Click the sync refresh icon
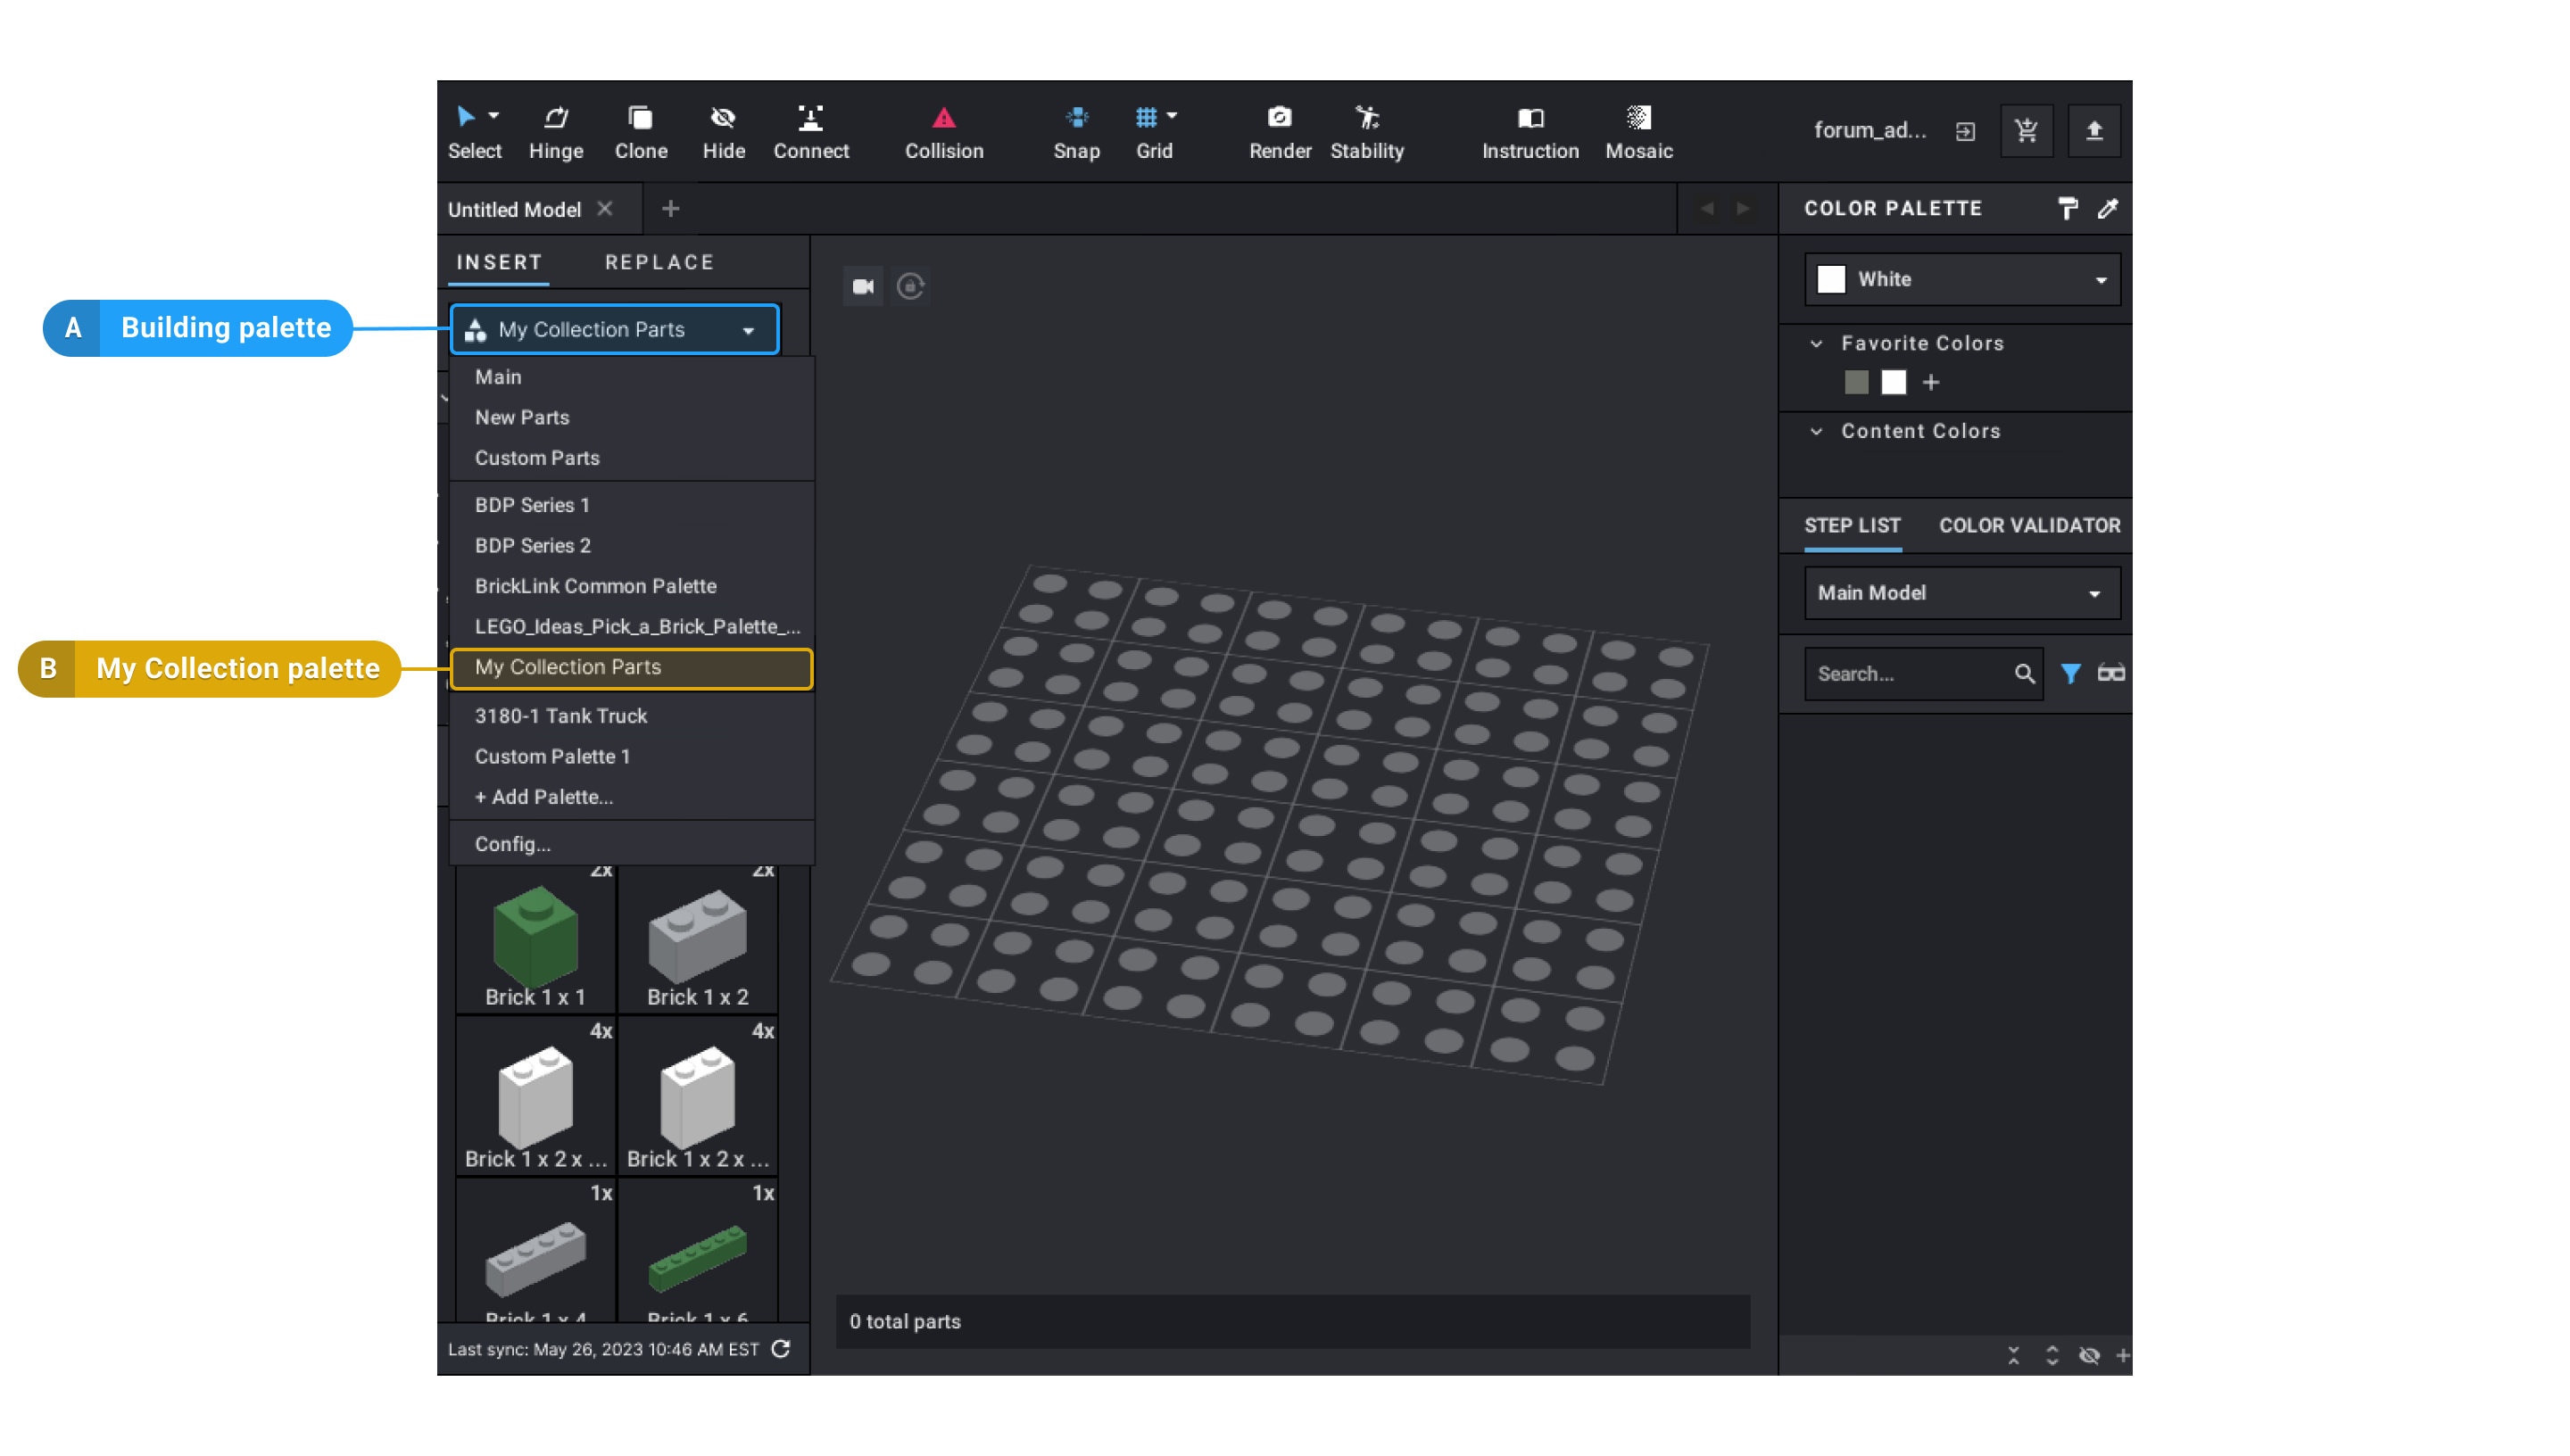 coord(782,1349)
